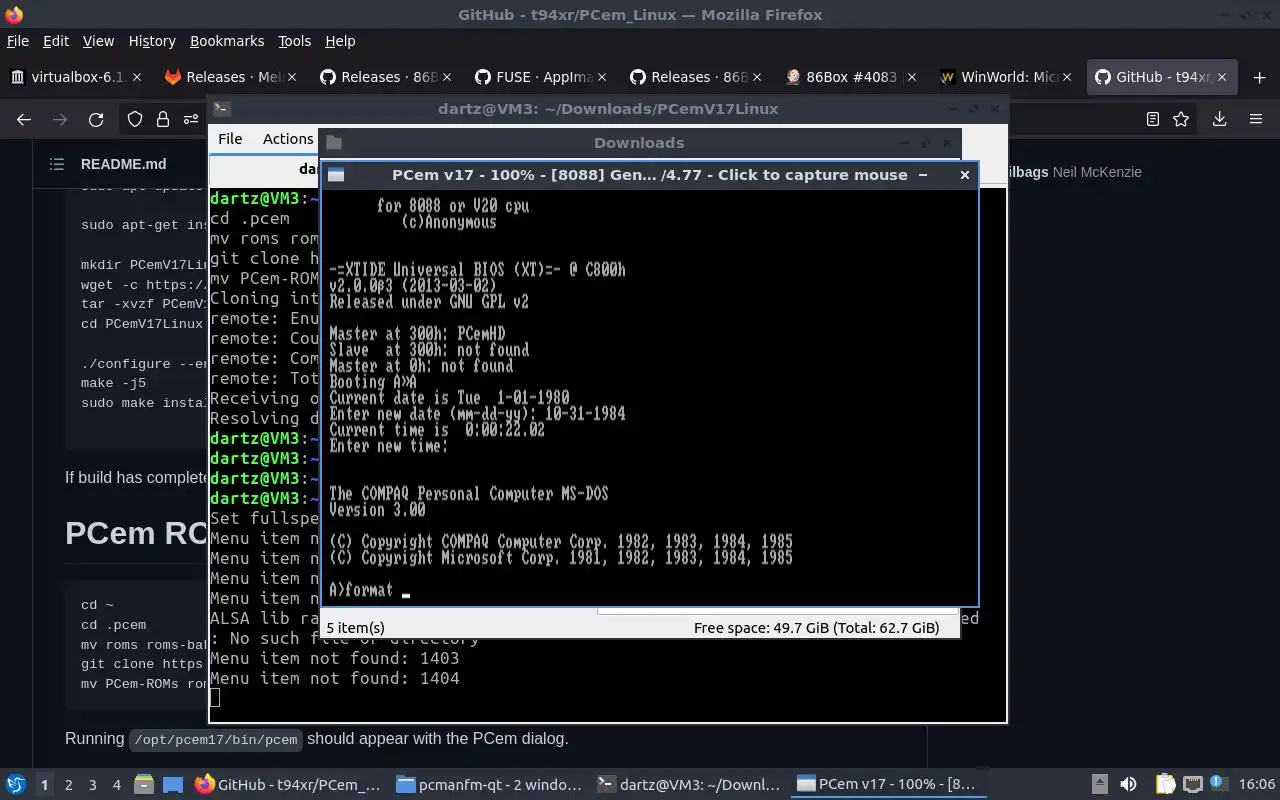Launch file manager from taskbar quicklaunch

pos(143,785)
